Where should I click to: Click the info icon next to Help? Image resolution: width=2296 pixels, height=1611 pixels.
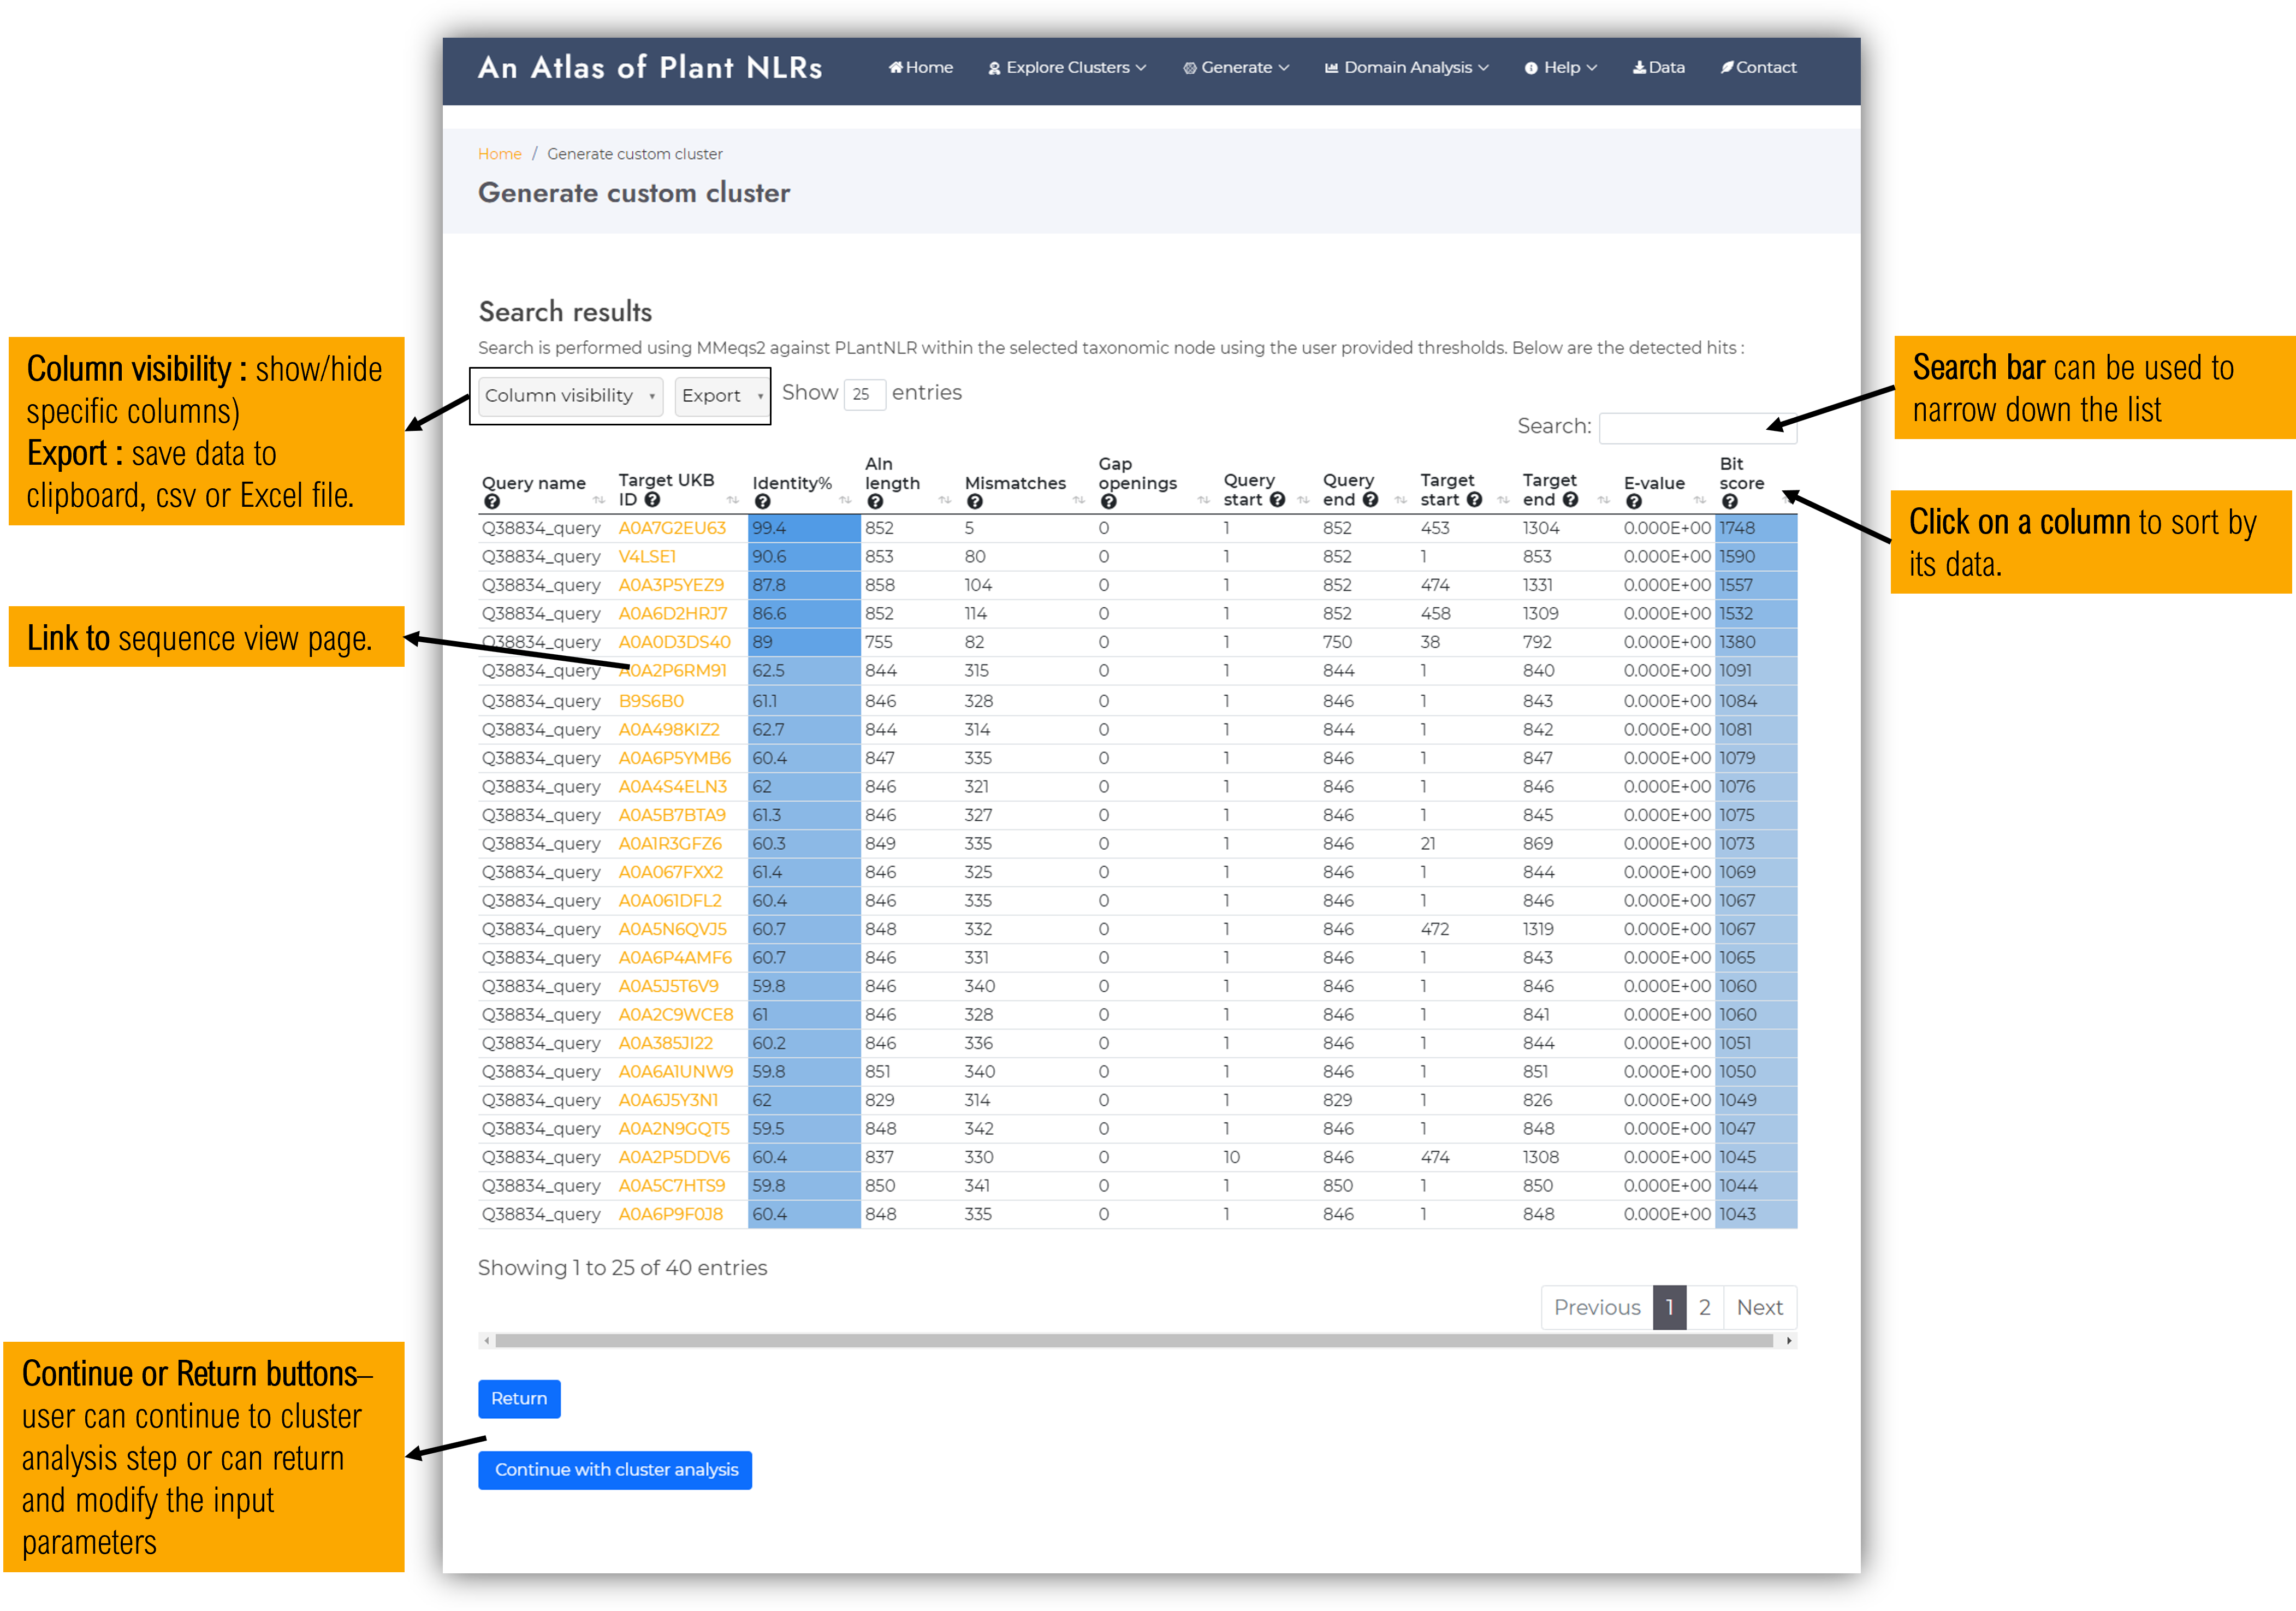click(x=1531, y=67)
